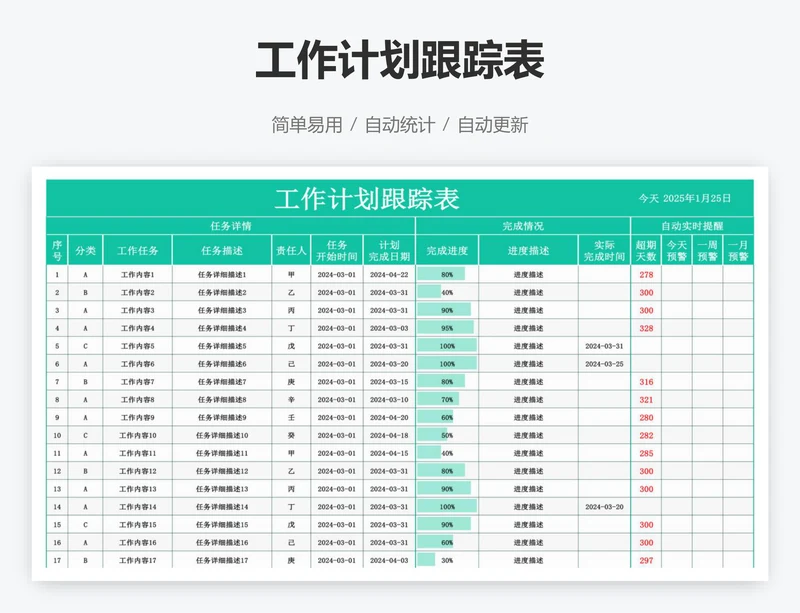Select the 任务详情 group header
The width and height of the screenshot is (800, 613).
(231, 226)
